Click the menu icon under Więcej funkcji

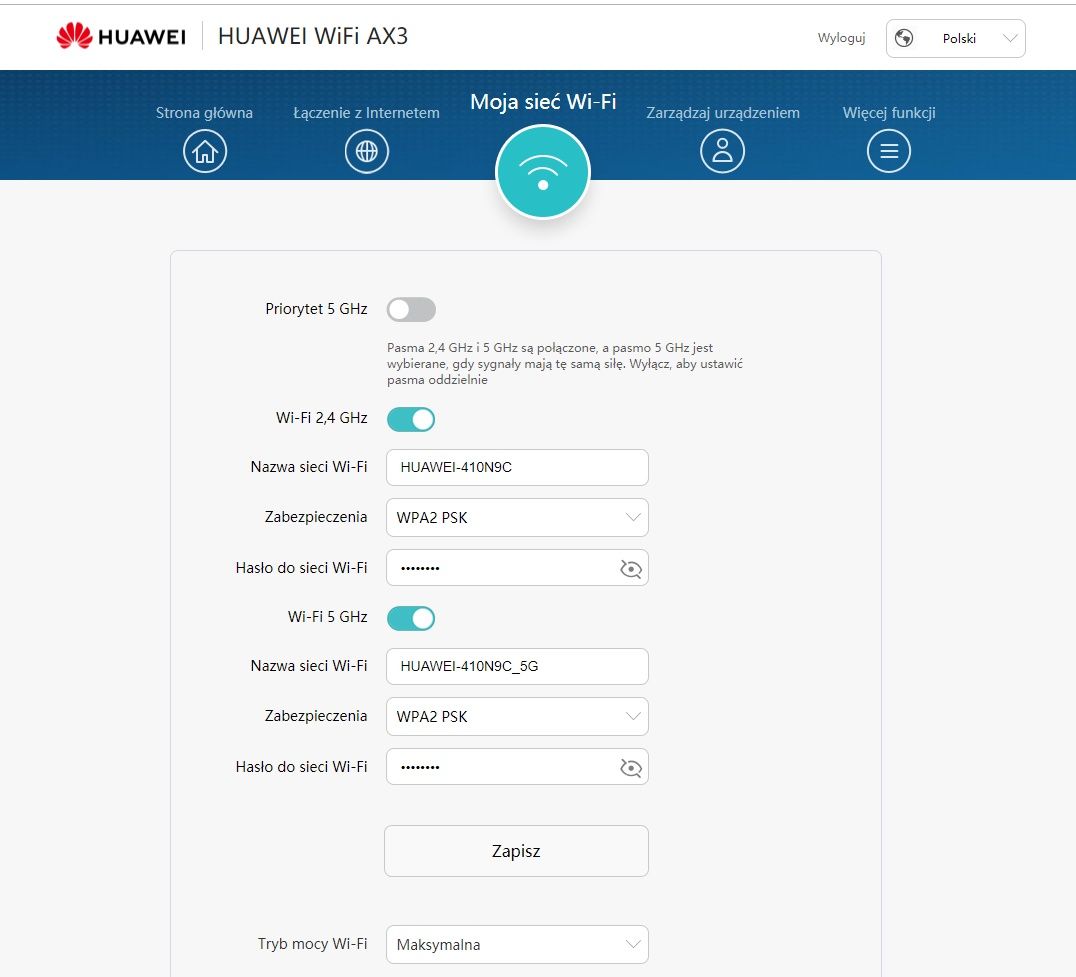(x=889, y=151)
